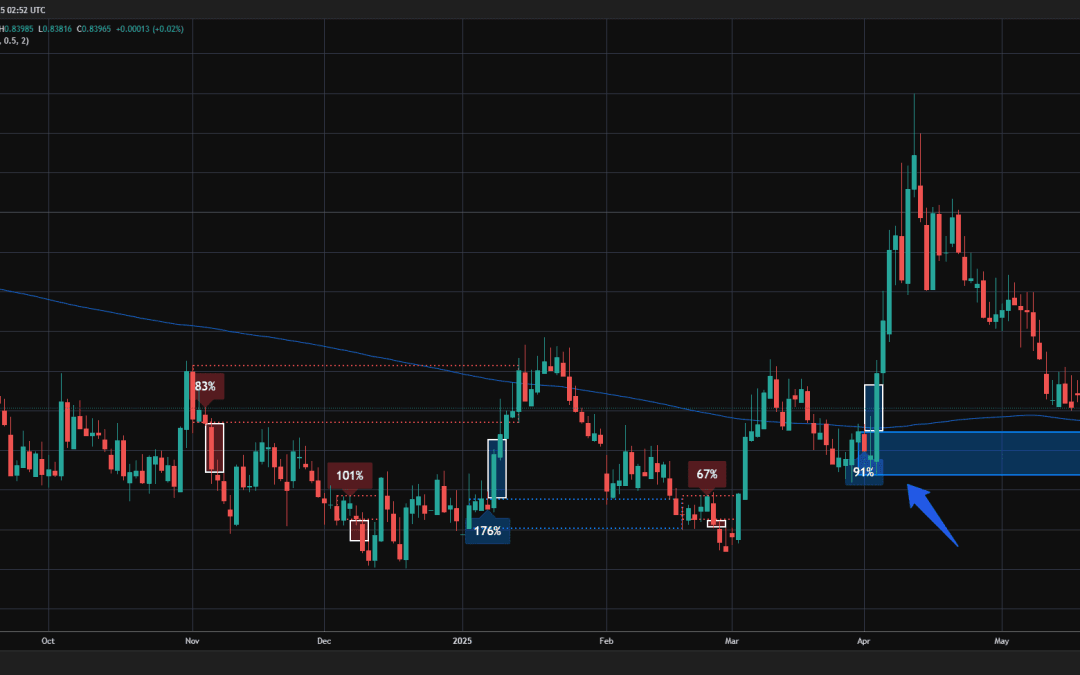Select the 101% percentage label

[x=352, y=475]
